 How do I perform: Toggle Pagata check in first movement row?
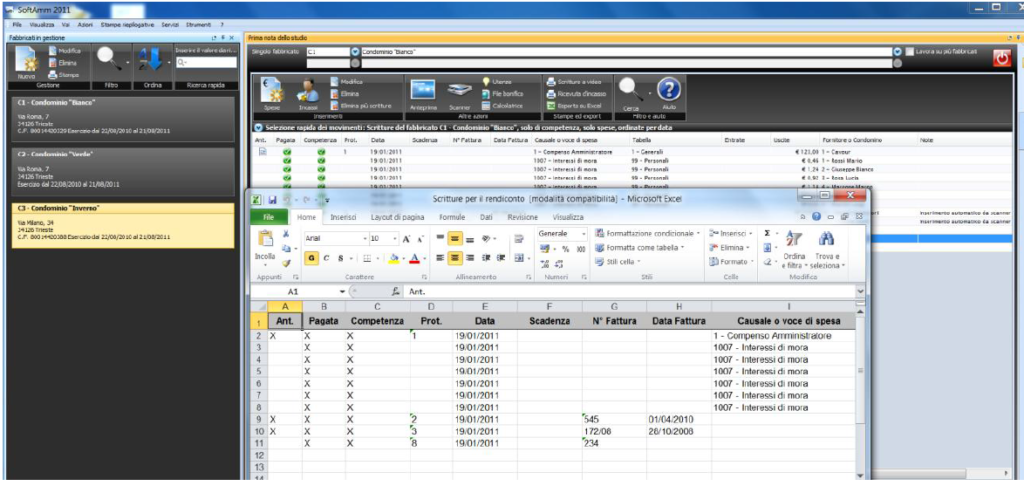point(287,152)
